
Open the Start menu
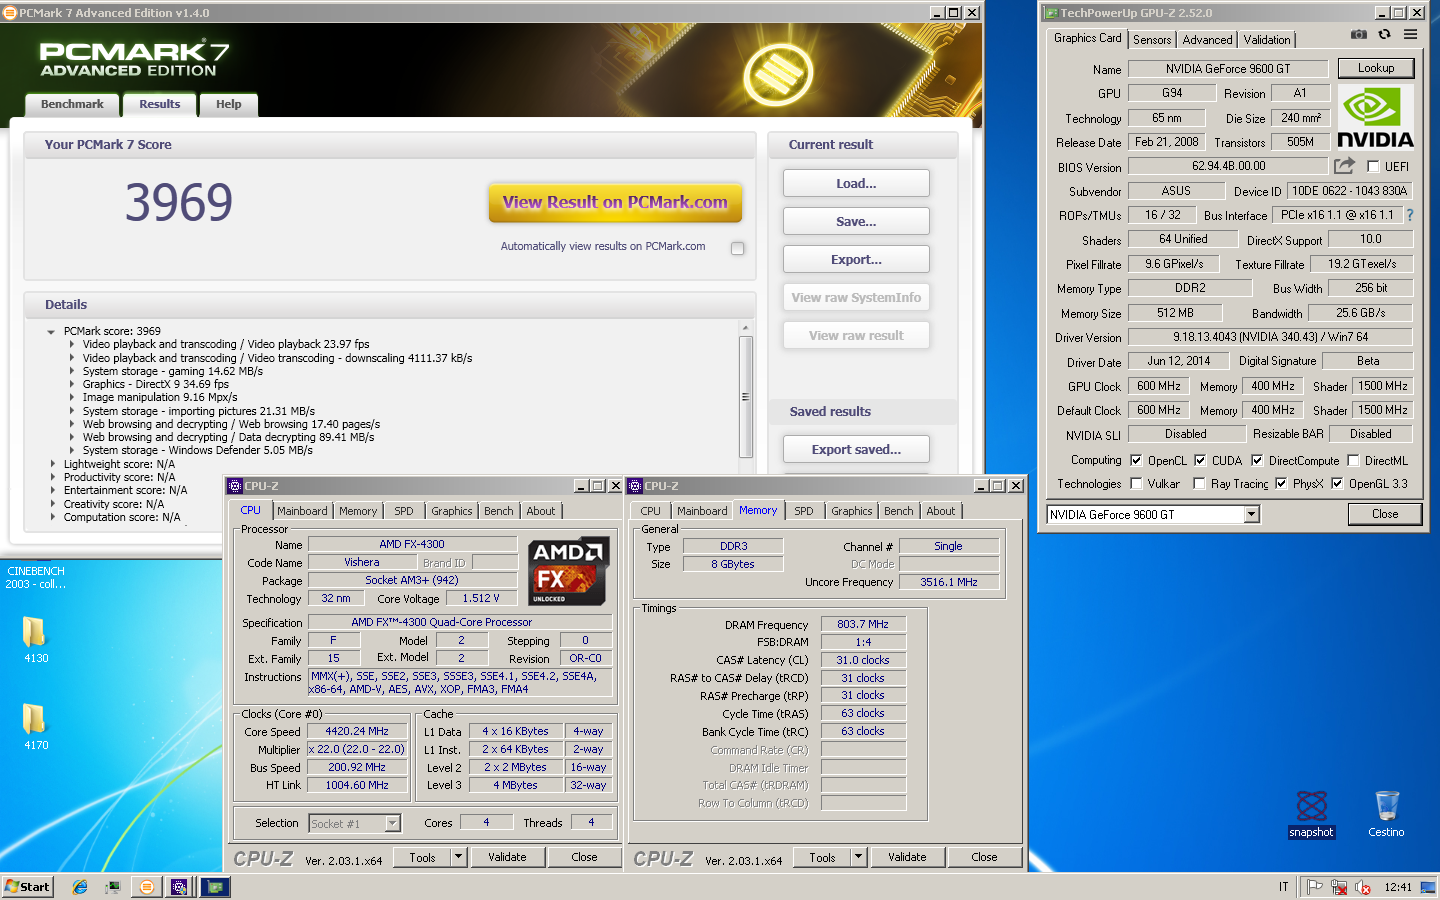27,887
